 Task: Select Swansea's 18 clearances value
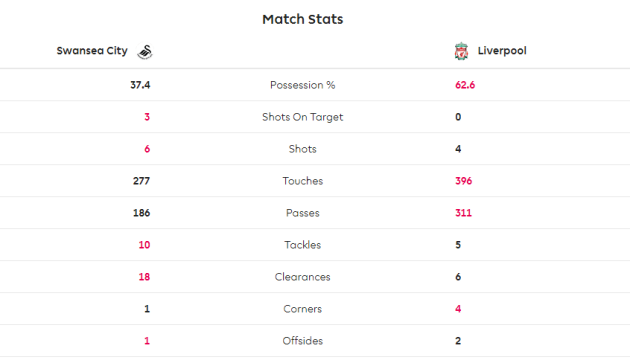click(144, 277)
